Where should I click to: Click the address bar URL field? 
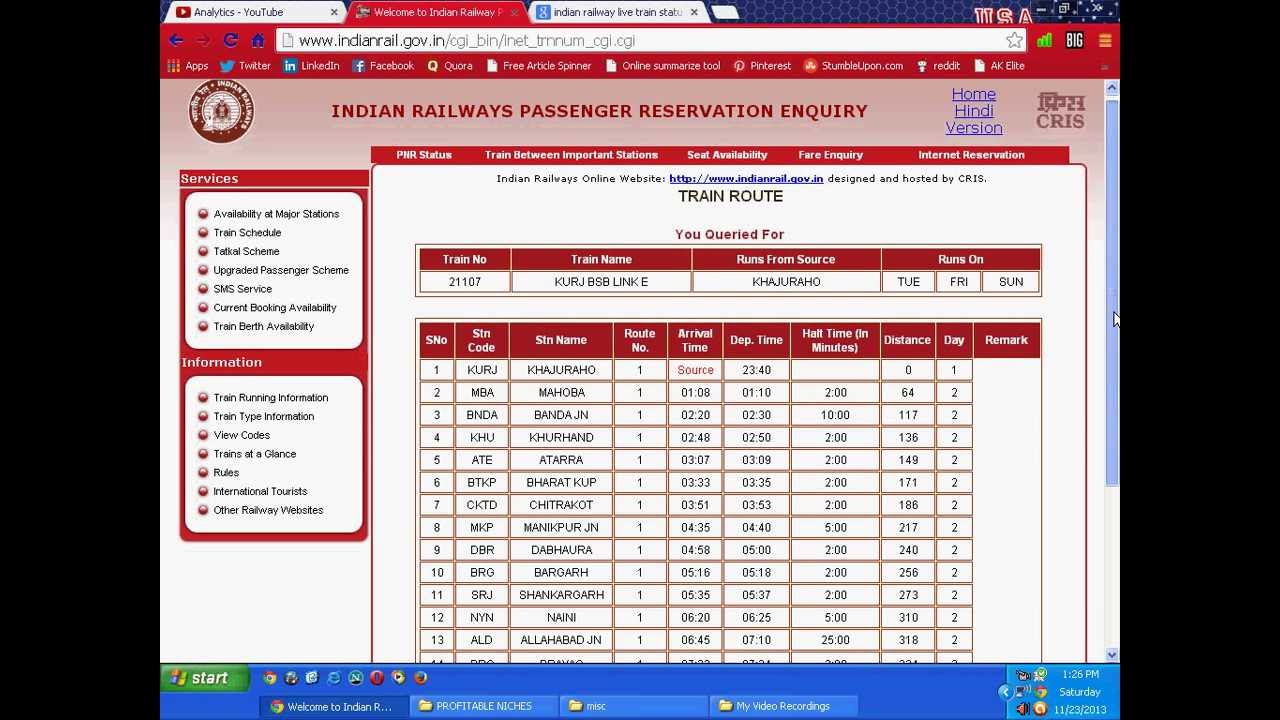[640, 41]
